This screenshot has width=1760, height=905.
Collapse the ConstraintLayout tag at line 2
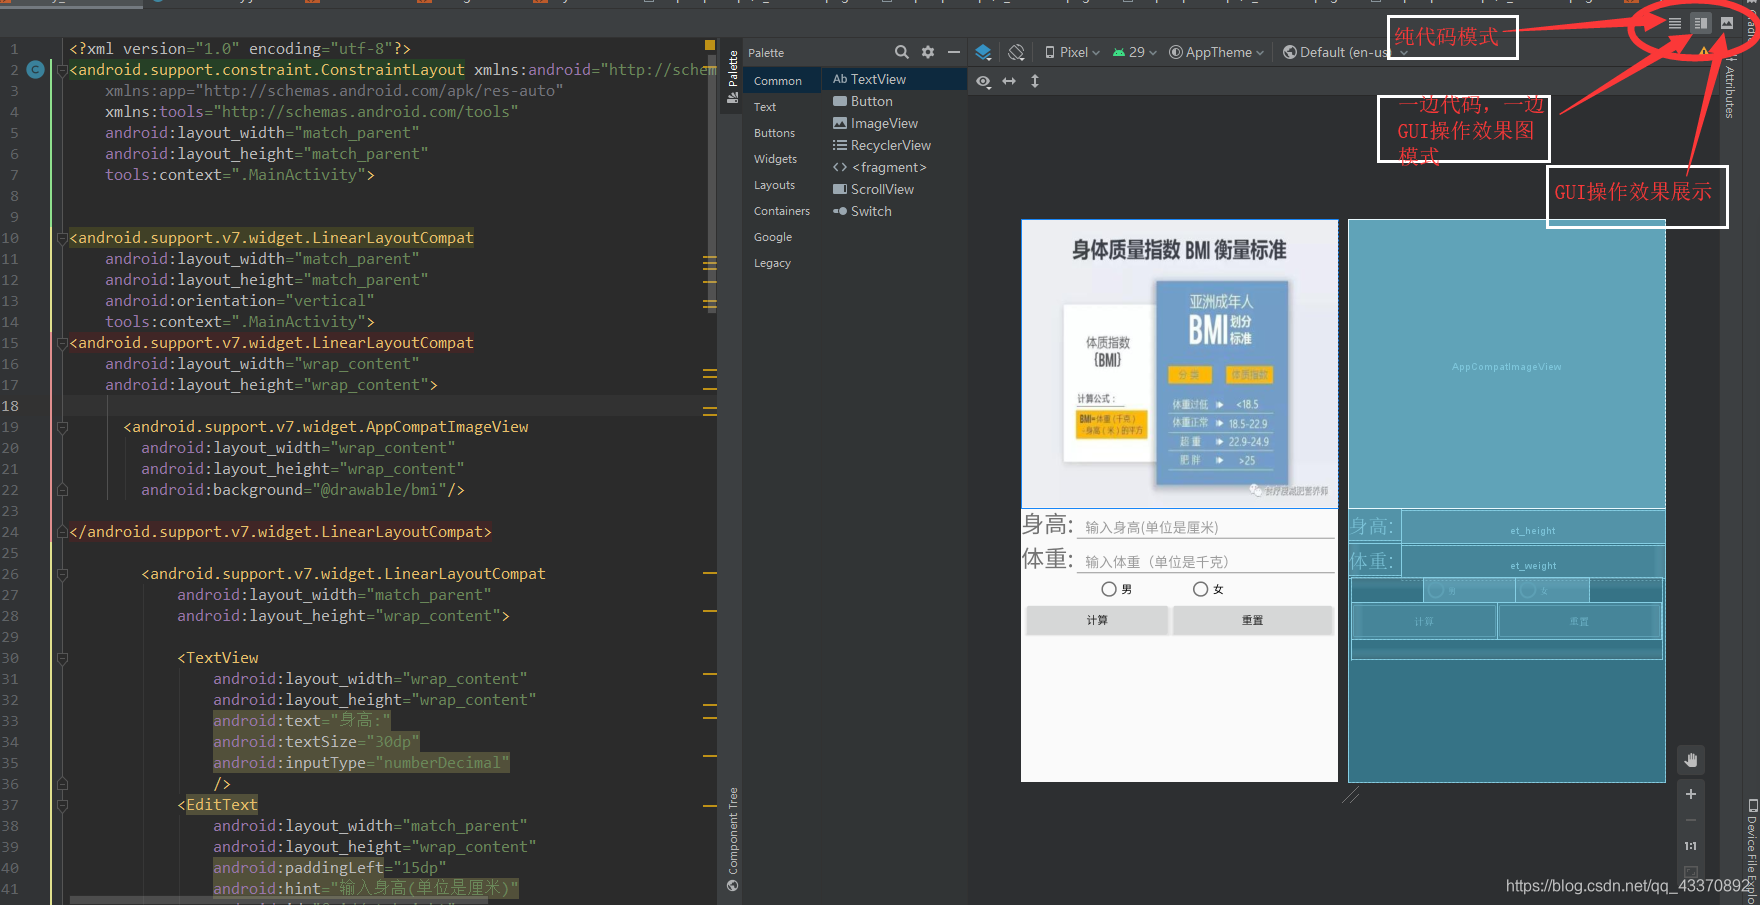[x=62, y=70]
